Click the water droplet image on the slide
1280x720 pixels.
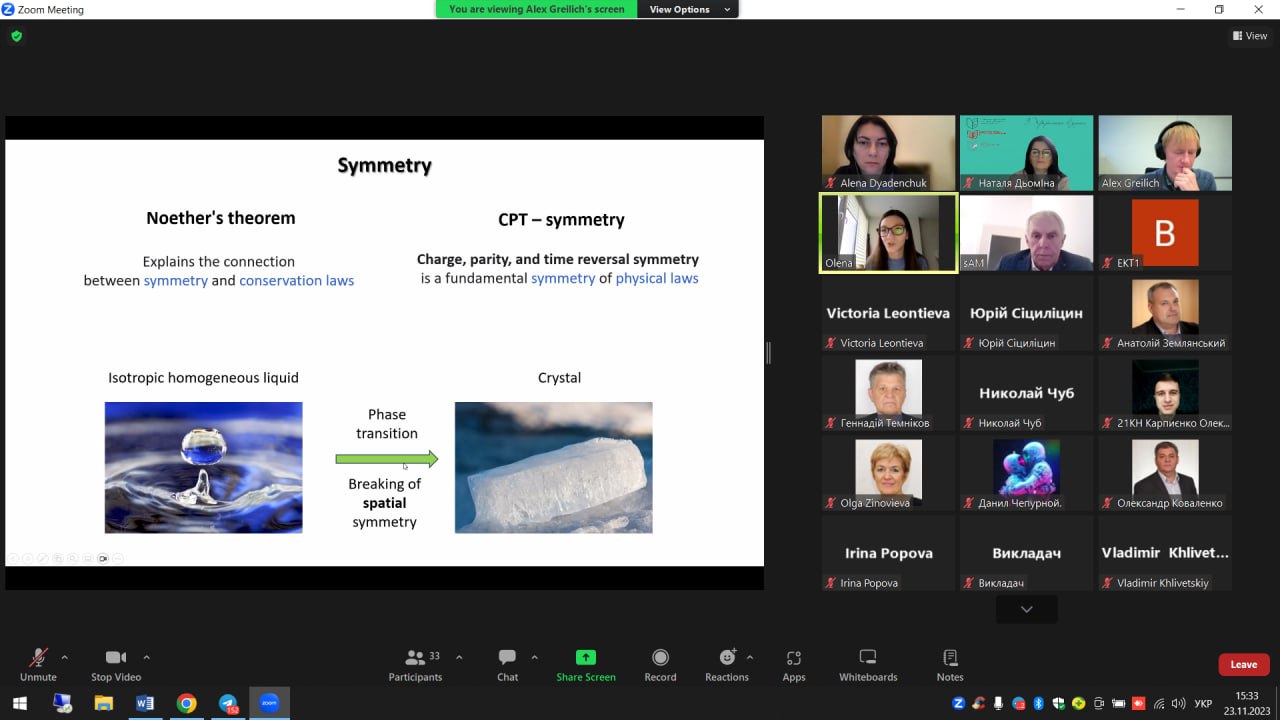click(x=204, y=467)
